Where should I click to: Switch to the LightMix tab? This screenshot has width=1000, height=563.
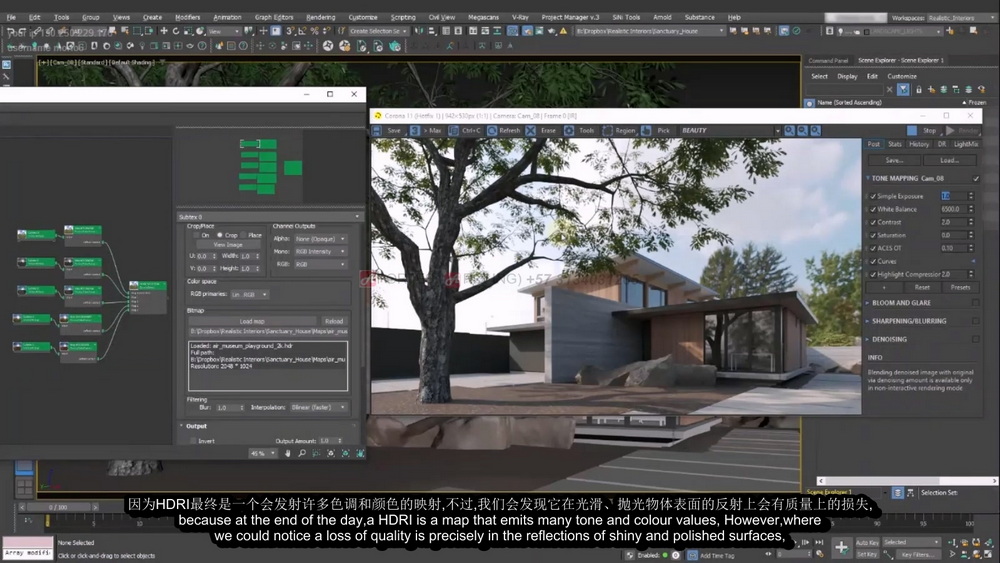pyautogui.click(x=966, y=144)
